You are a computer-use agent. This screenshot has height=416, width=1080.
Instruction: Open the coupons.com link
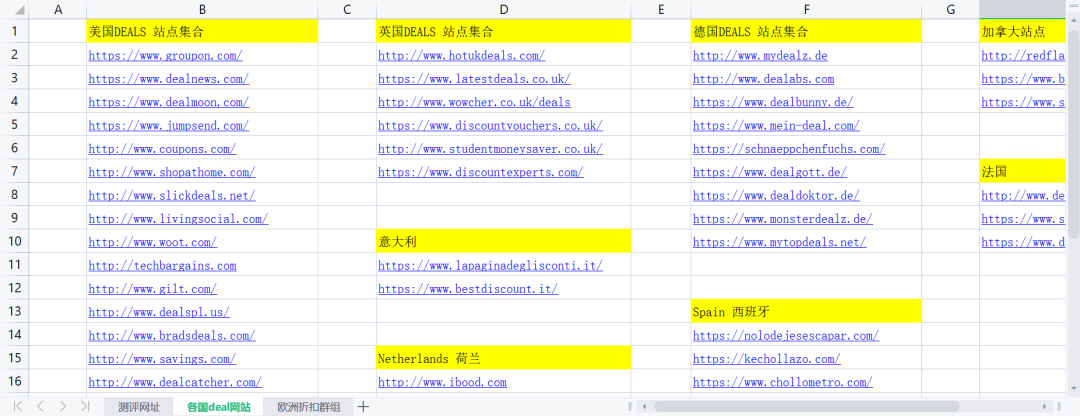point(163,149)
